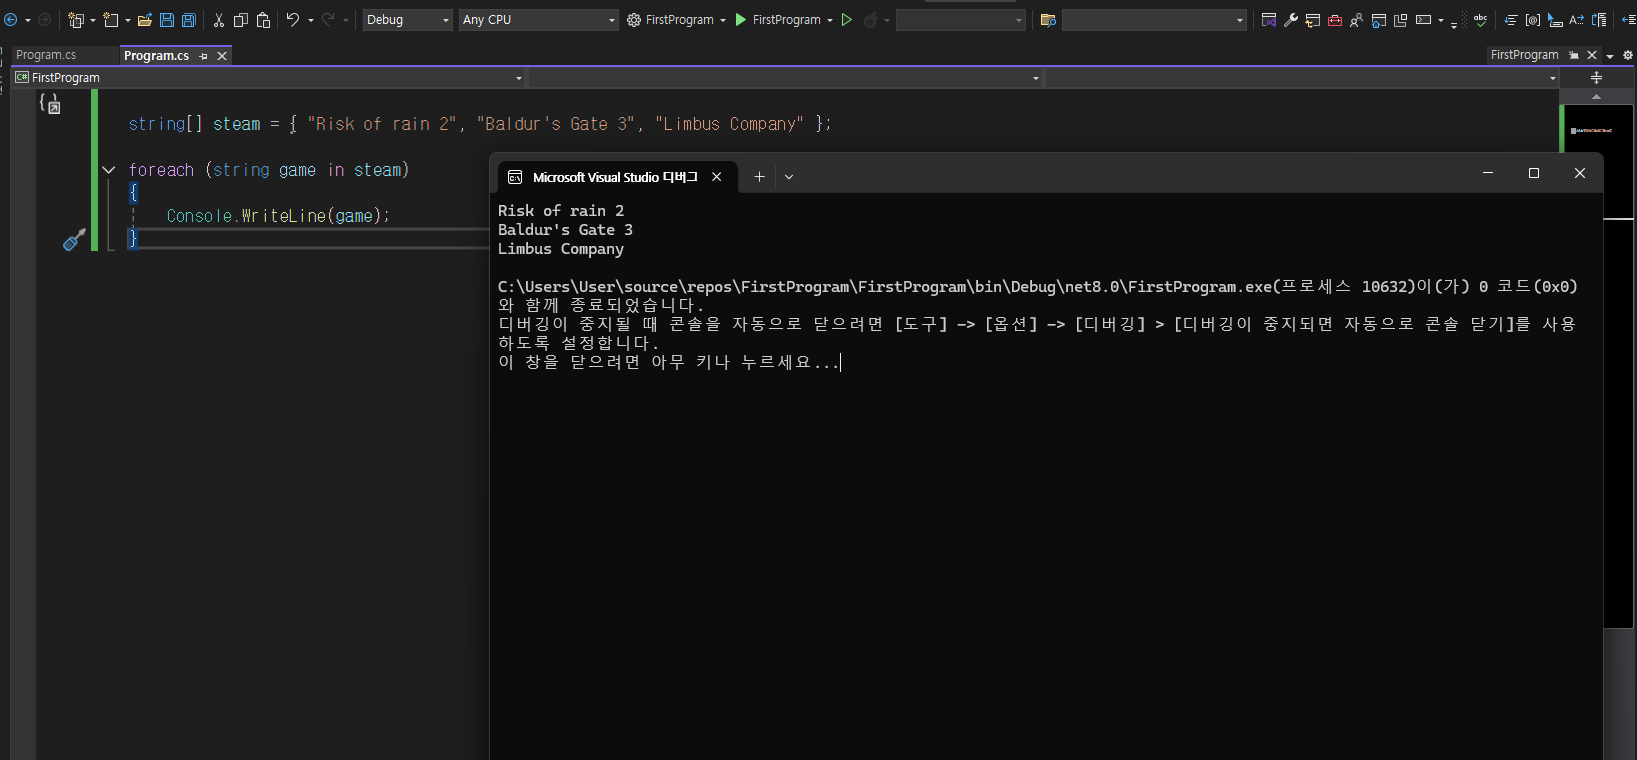Click the editor minimap code thumbnail
1637x760 pixels.
(x=1591, y=131)
